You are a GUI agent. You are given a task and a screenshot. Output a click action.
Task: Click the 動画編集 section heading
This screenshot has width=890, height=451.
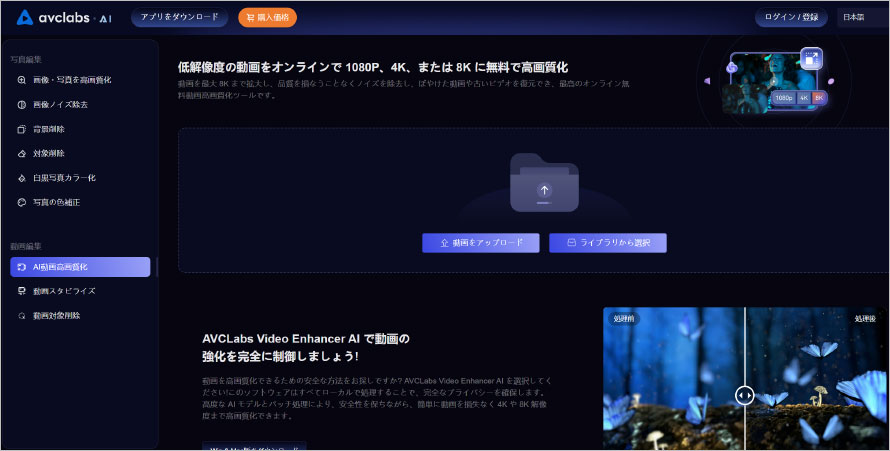pos(26,246)
